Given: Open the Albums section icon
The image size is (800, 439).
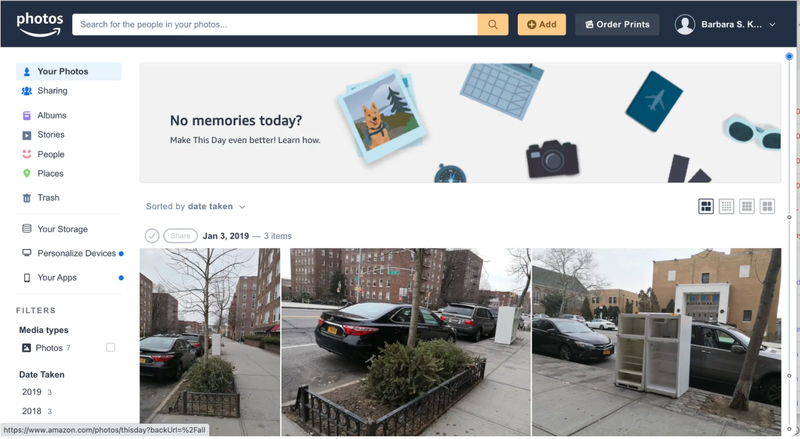Looking at the screenshot, I should tap(27, 115).
